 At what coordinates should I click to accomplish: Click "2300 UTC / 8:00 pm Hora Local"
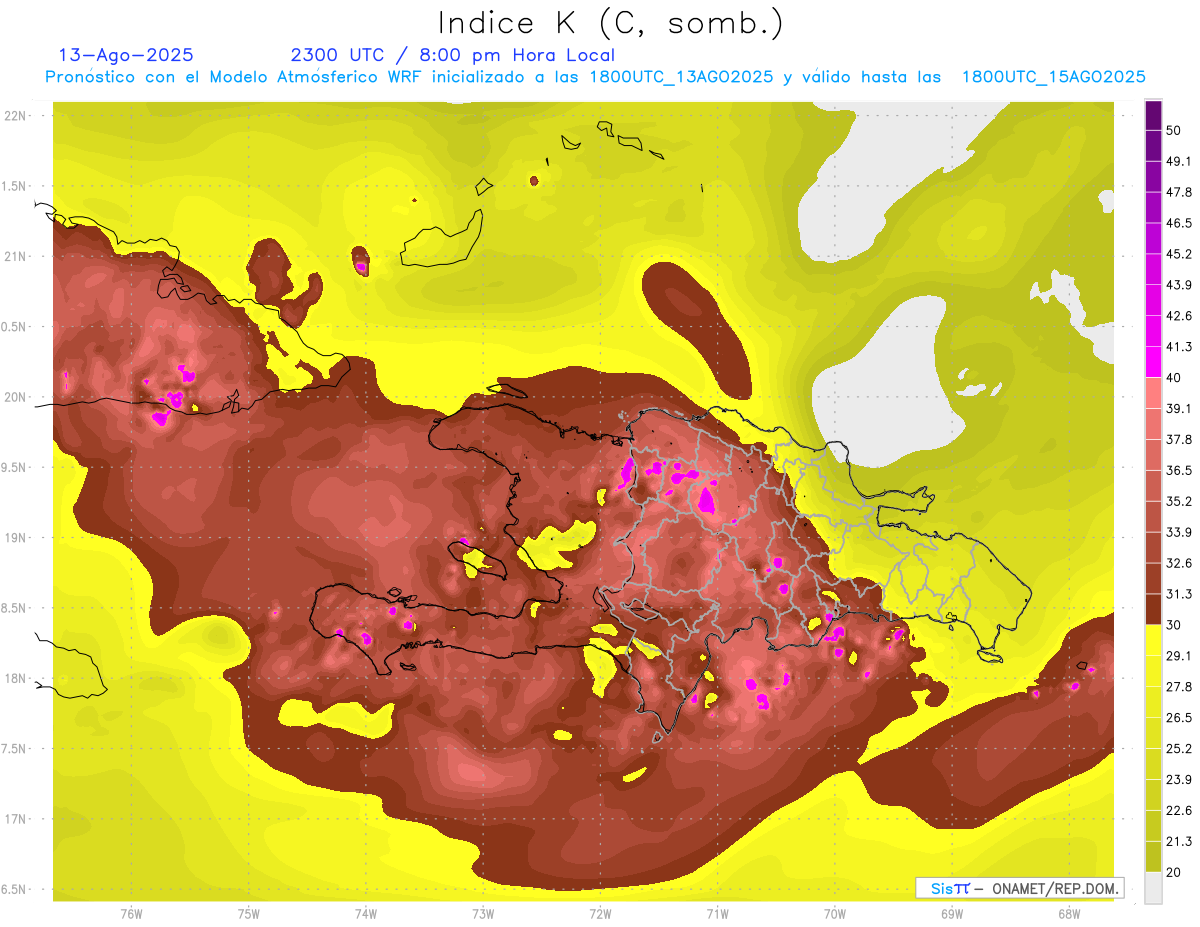pos(452,55)
